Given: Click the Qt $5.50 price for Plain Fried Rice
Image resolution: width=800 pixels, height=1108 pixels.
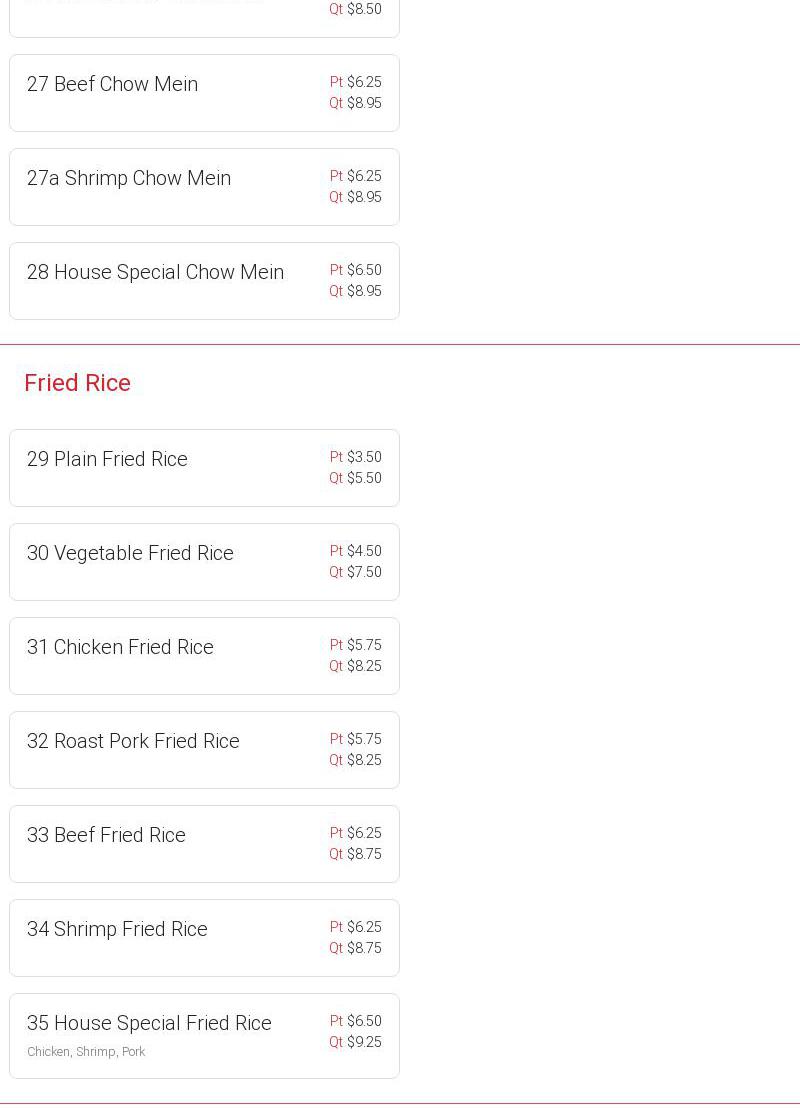Looking at the screenshot, I should point(356,478).
